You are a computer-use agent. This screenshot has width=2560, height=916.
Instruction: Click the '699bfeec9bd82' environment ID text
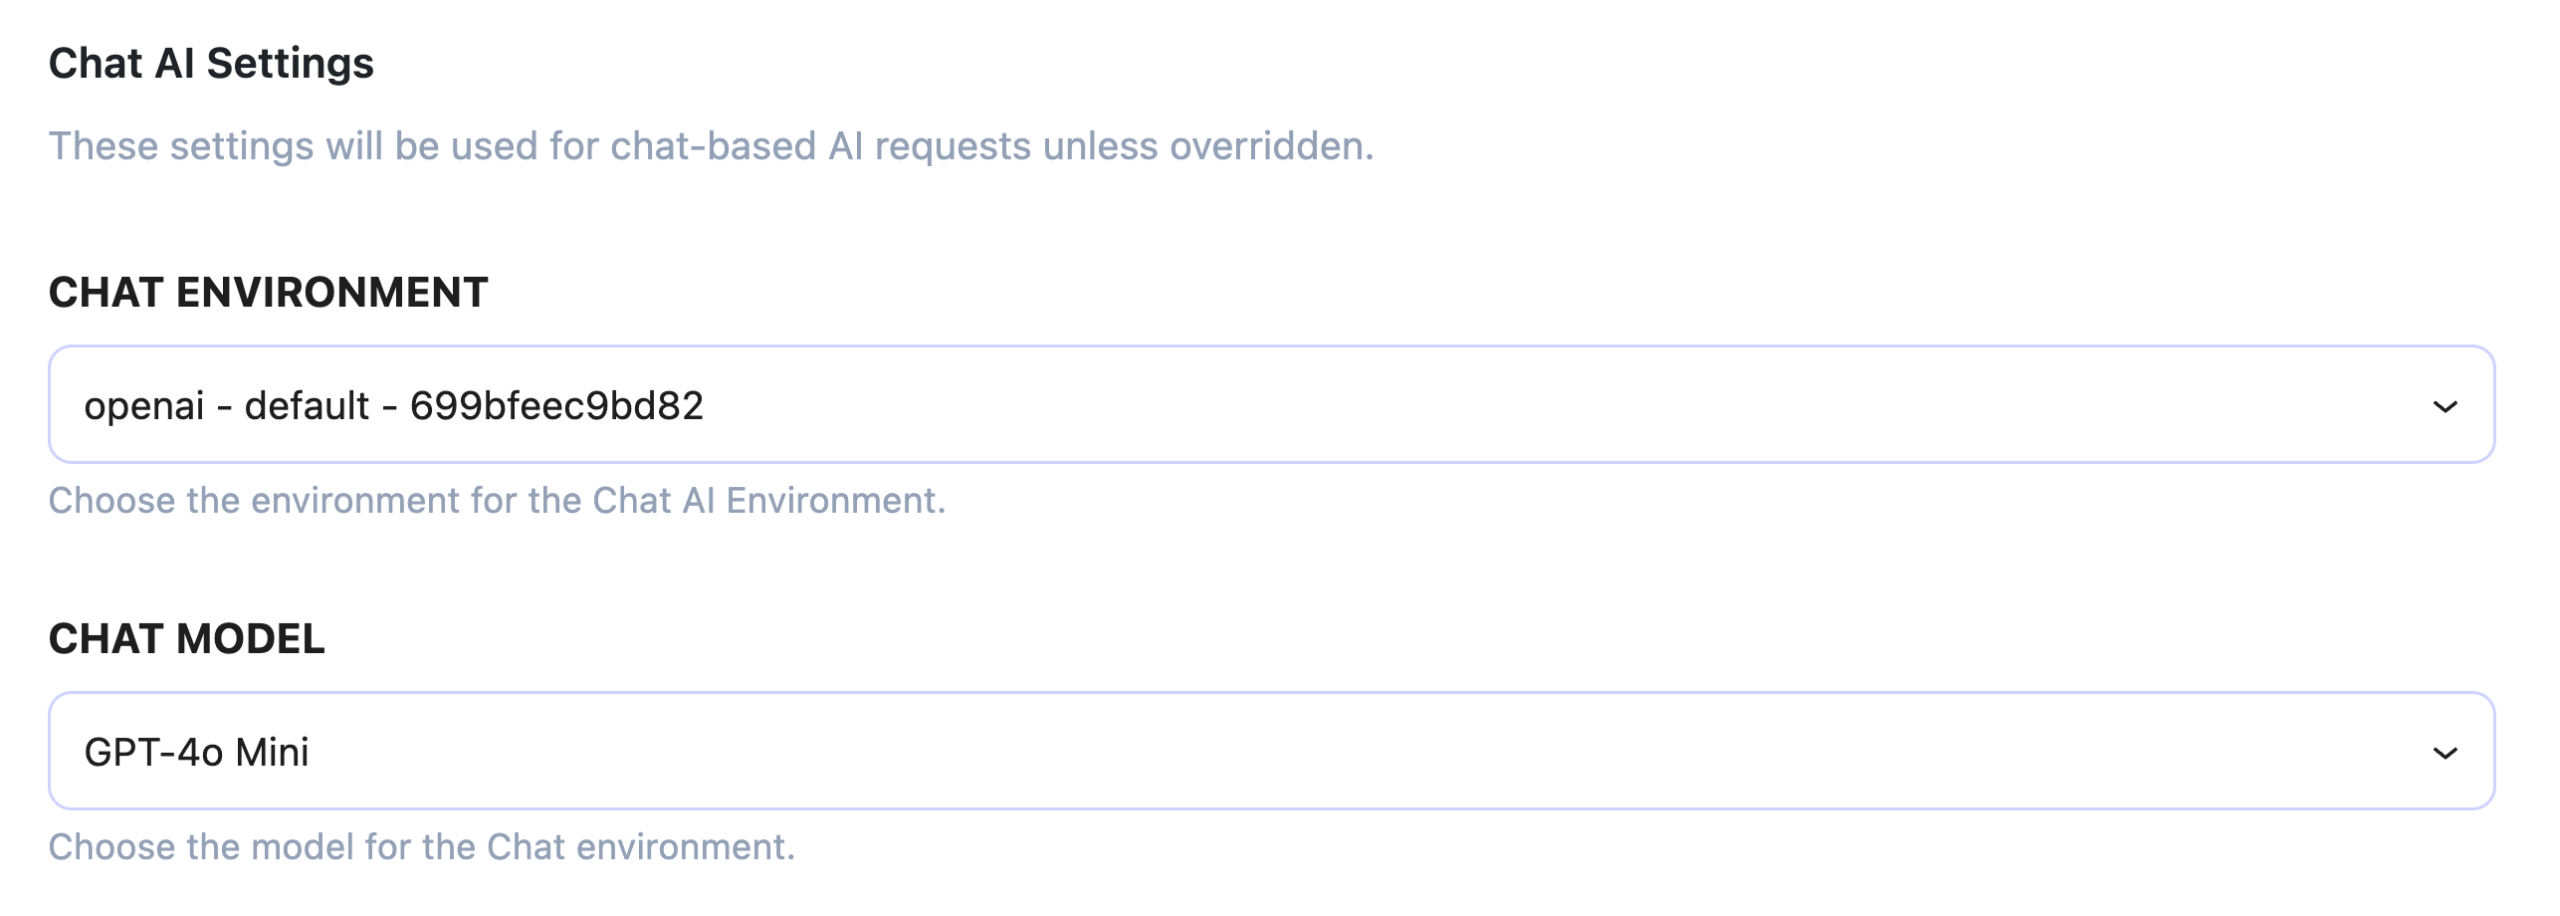[x=556, y=406]
